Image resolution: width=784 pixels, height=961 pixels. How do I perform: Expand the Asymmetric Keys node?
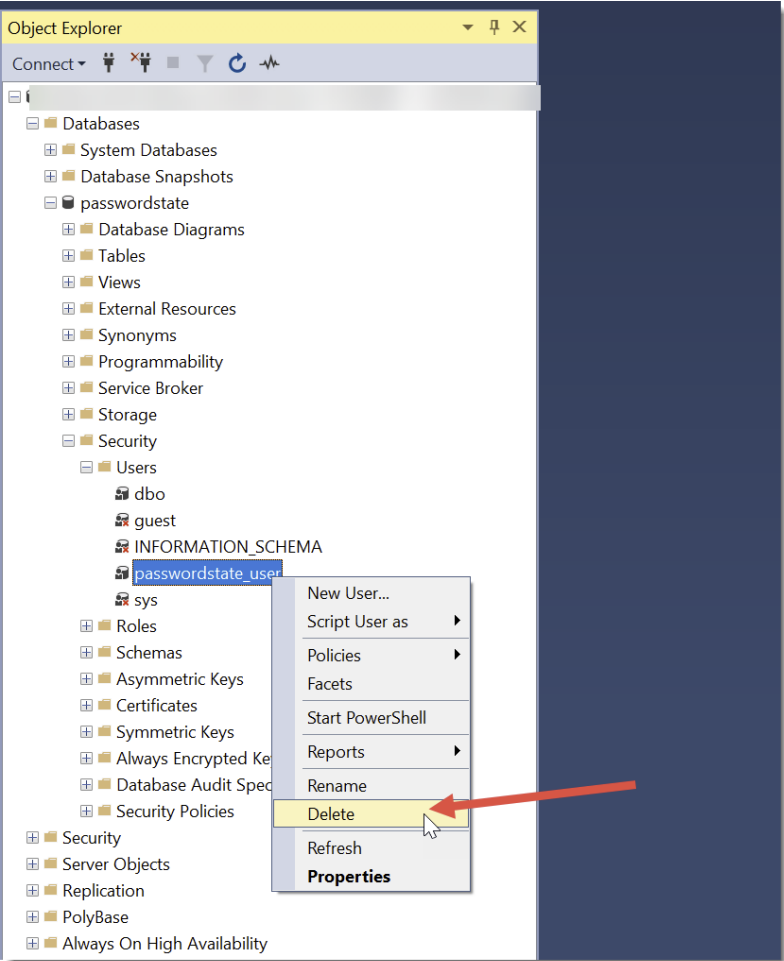(x=86, y=679)
